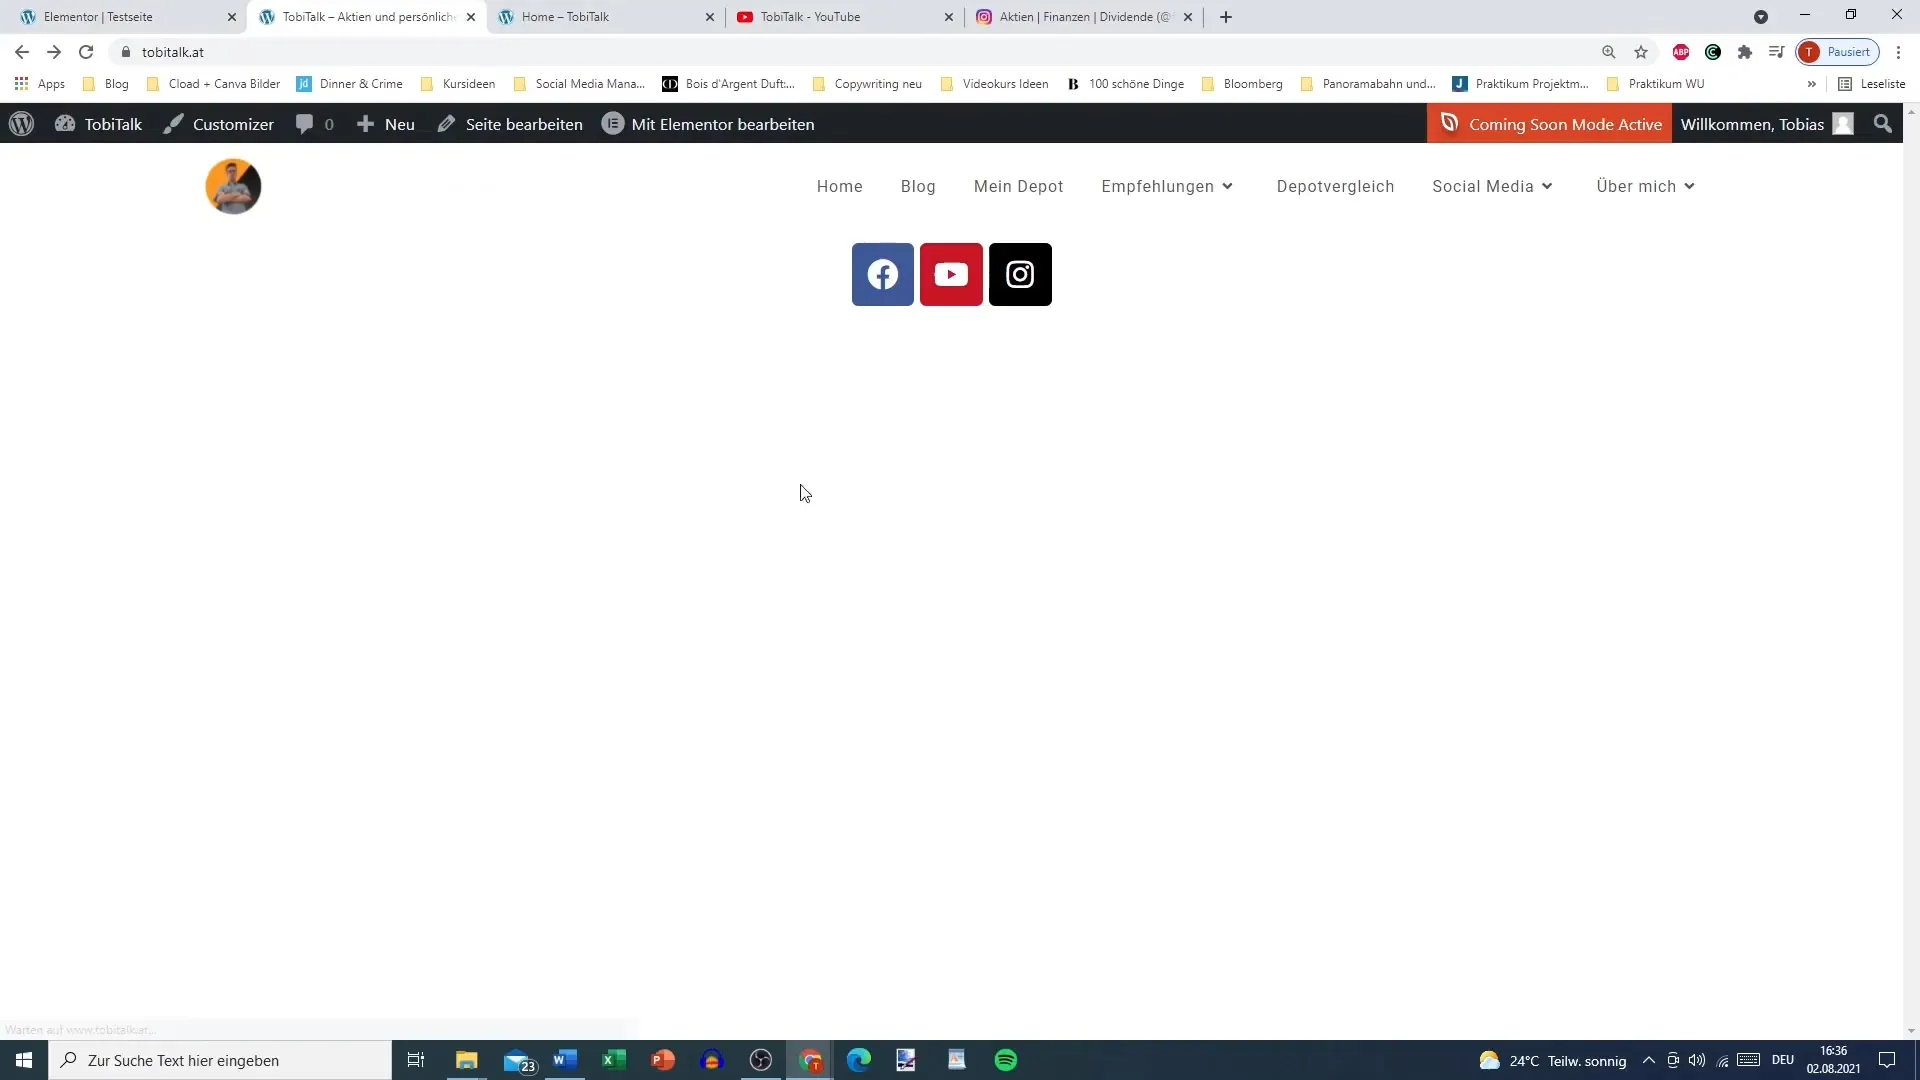Close the Elementor | Testseite tab
Screen dimensions: 1920x1080
[x=232, y=17]
